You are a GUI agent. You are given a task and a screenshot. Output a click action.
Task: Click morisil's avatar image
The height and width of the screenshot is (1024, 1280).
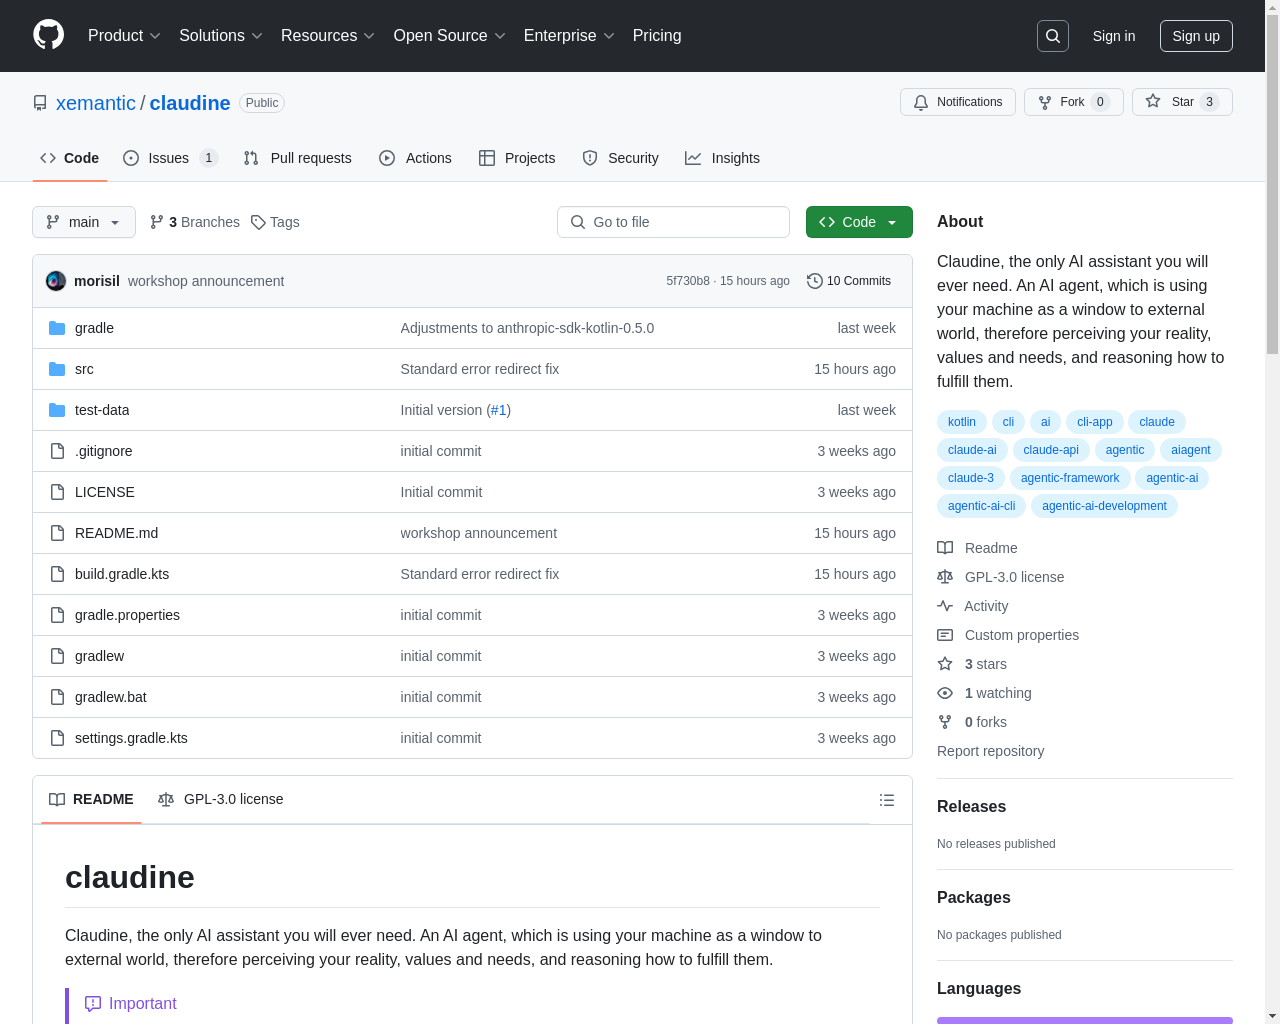[x=56, y=281]
